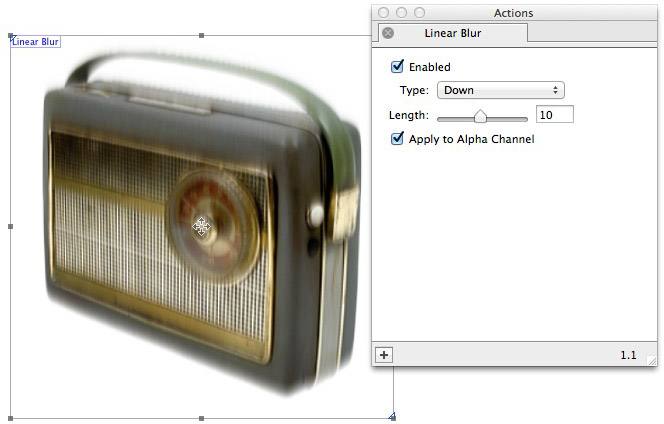This screenshot has height=424, width=664.
Task: Click the top-center selection handle
Action: pos(202,36)
